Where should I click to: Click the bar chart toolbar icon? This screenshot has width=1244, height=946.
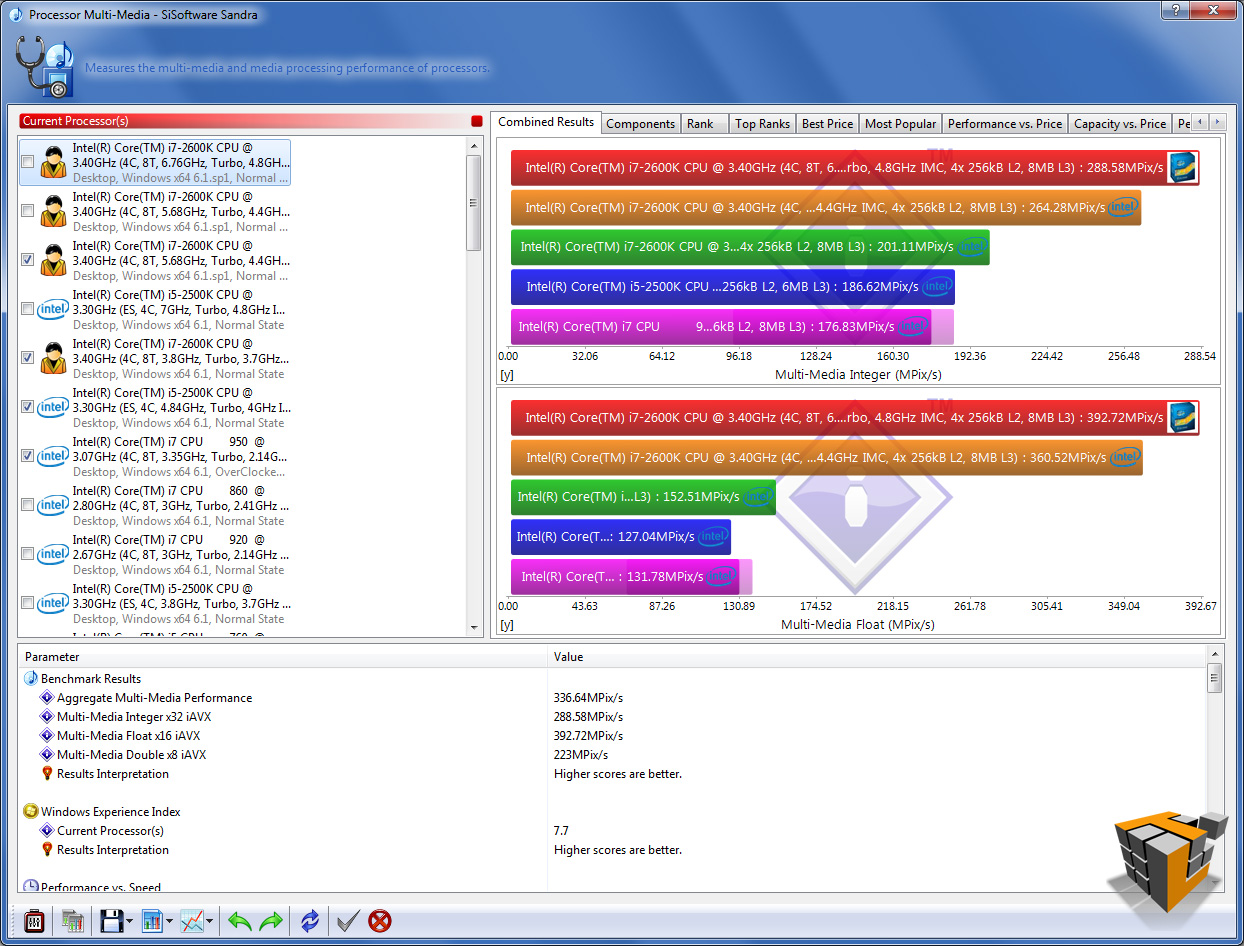point(151,920)
